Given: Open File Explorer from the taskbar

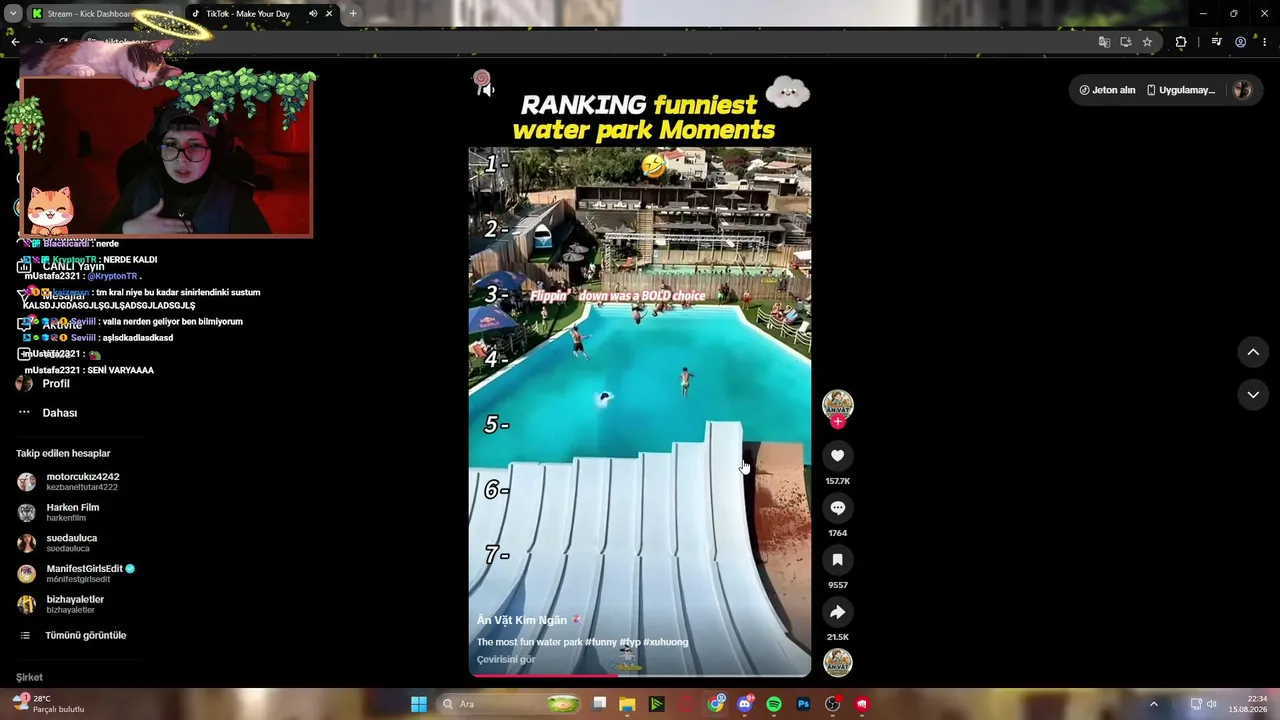Looking at the screenshot, I should 627,704.
